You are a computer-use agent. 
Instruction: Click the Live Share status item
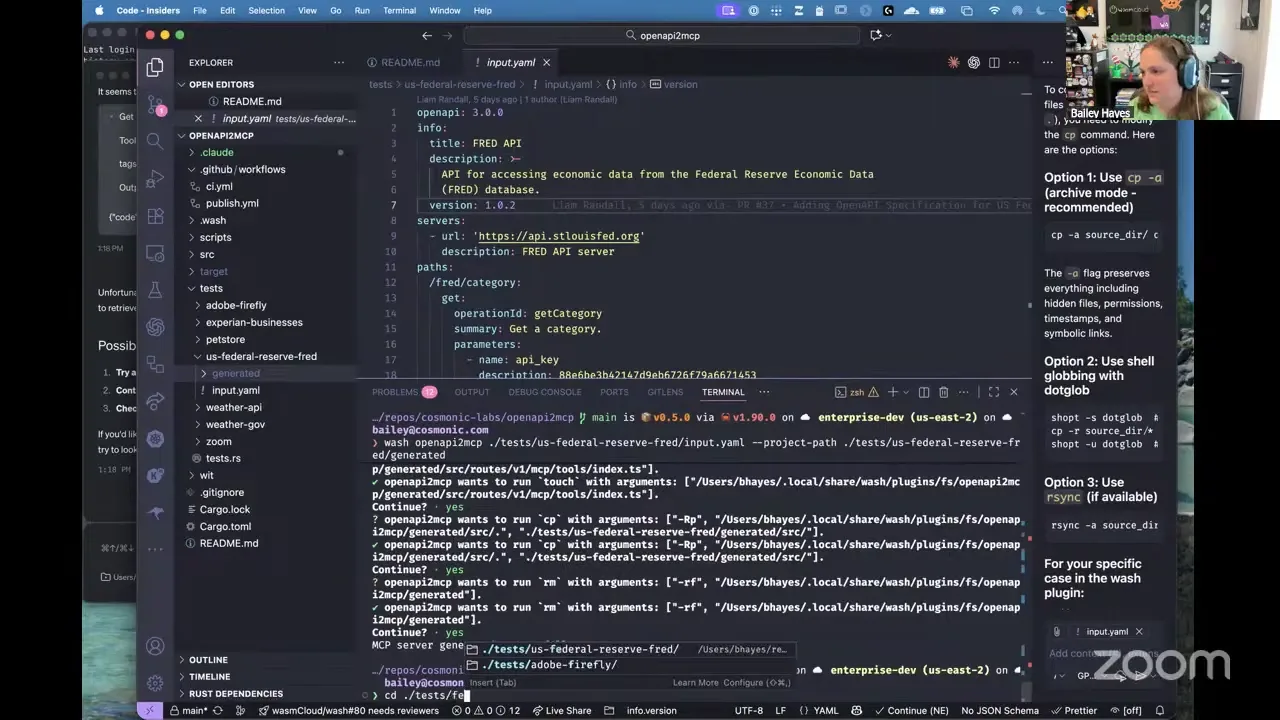point(560,711)
